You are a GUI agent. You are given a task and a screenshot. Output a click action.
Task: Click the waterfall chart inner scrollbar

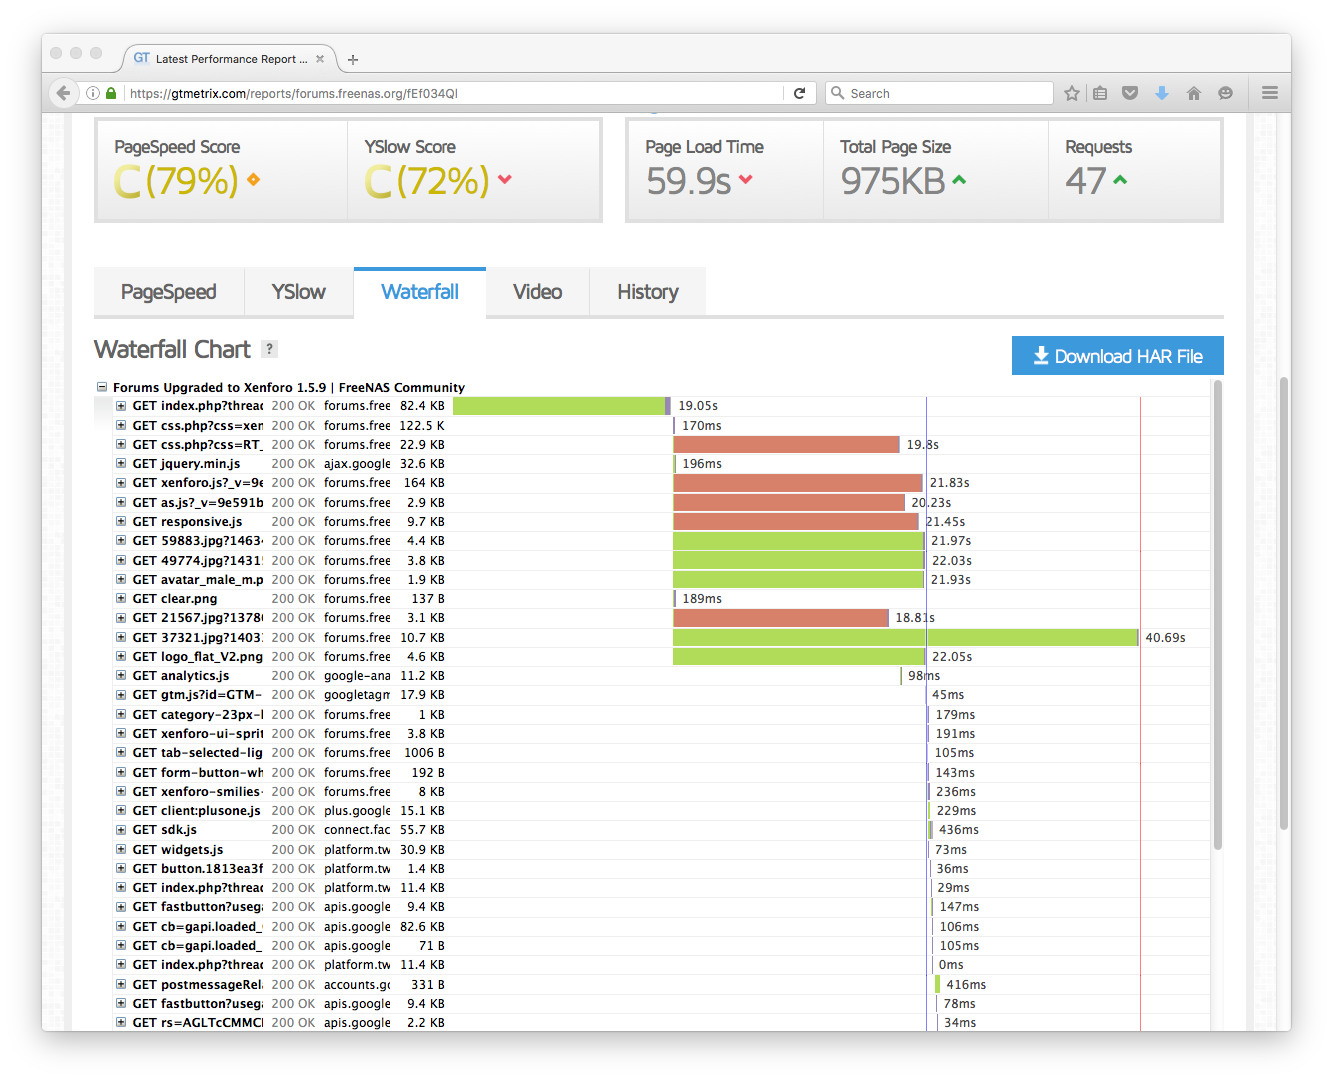click(1217, 615)
